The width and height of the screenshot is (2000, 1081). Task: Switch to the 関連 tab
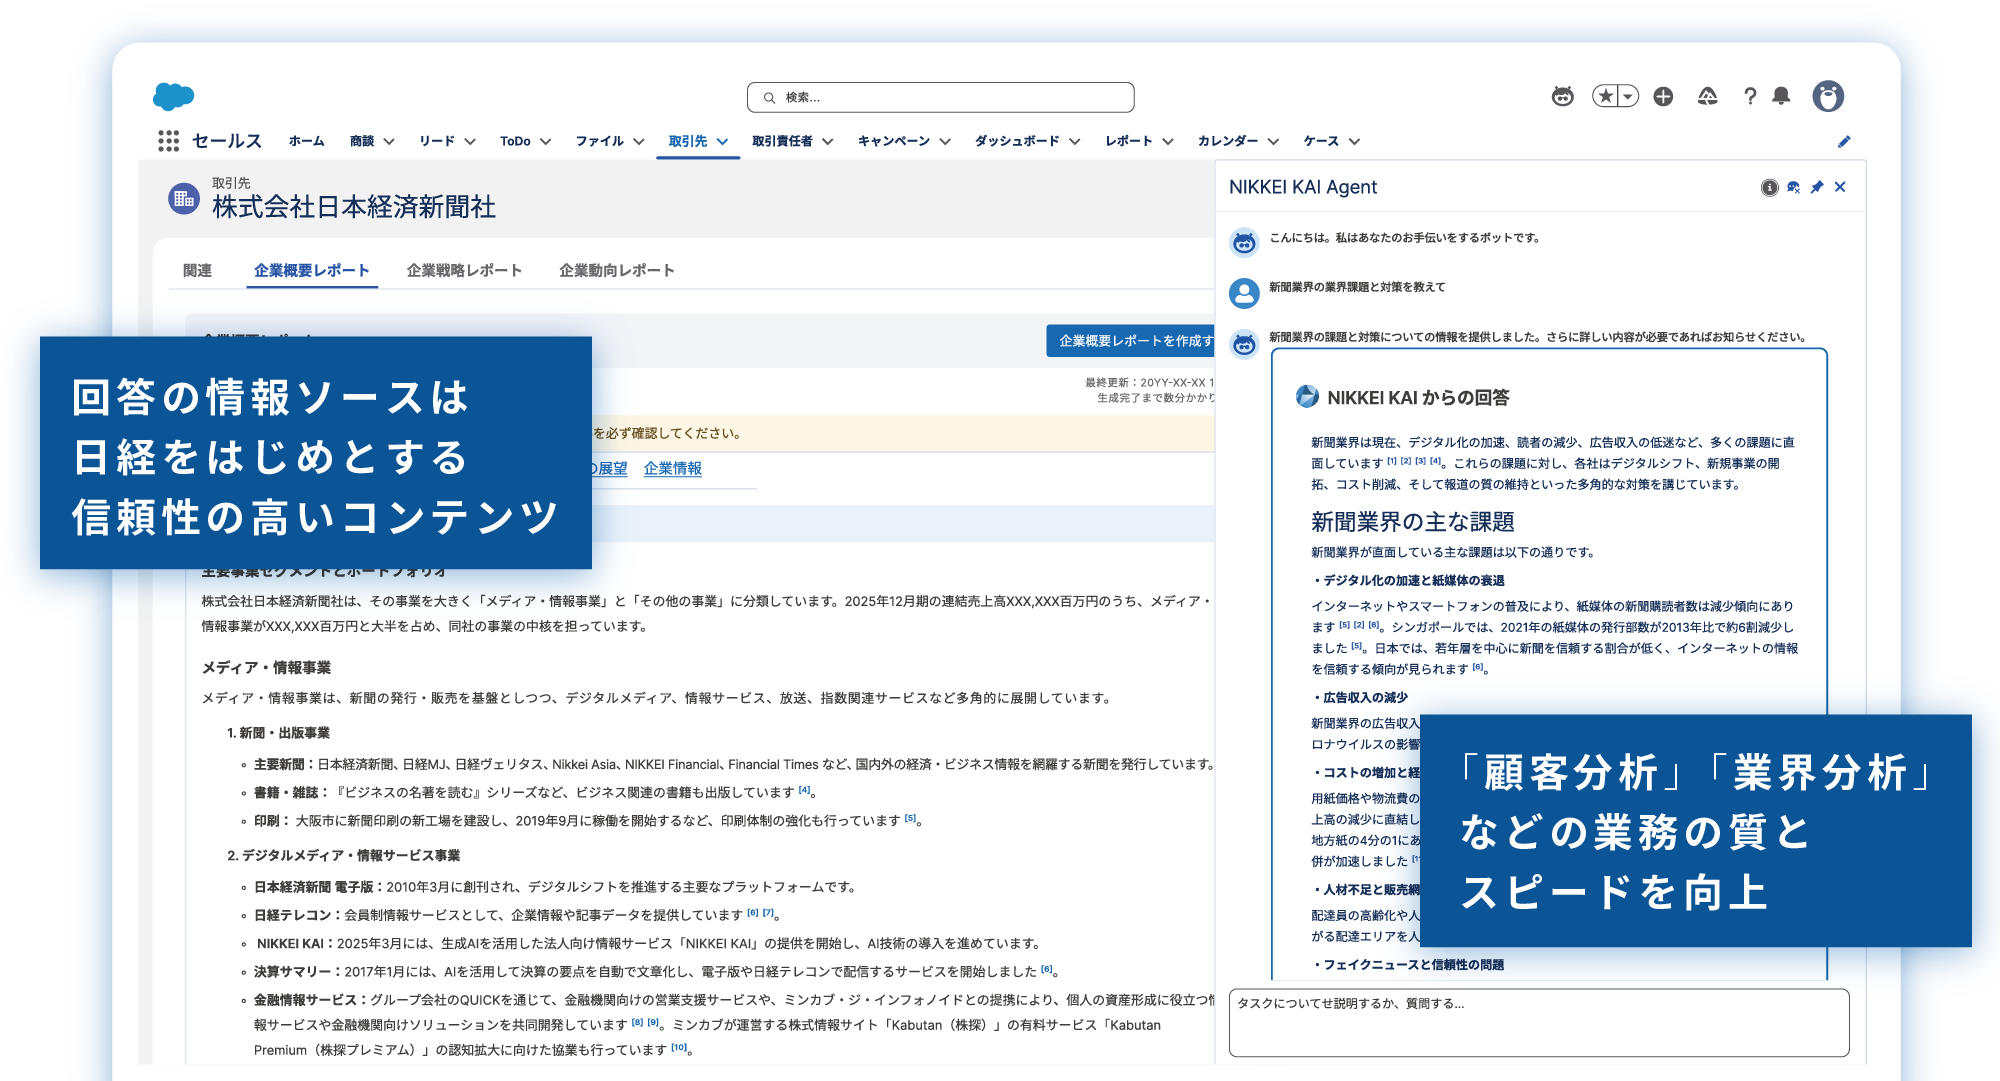[x=197, y=270]
